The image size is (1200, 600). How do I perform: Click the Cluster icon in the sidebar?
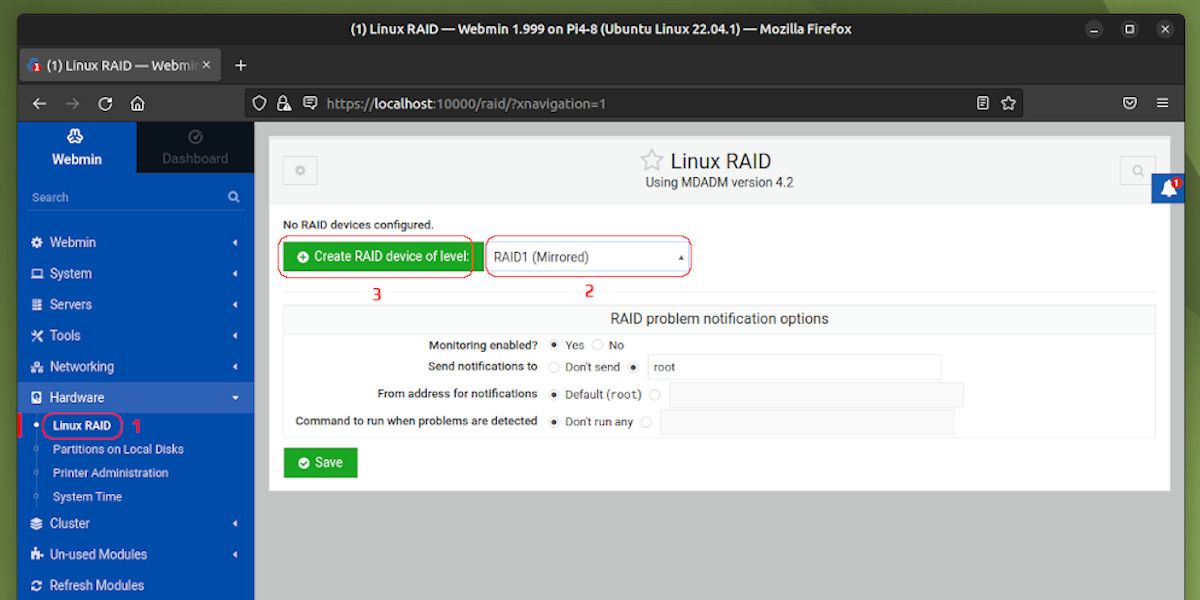pos(36,523)
